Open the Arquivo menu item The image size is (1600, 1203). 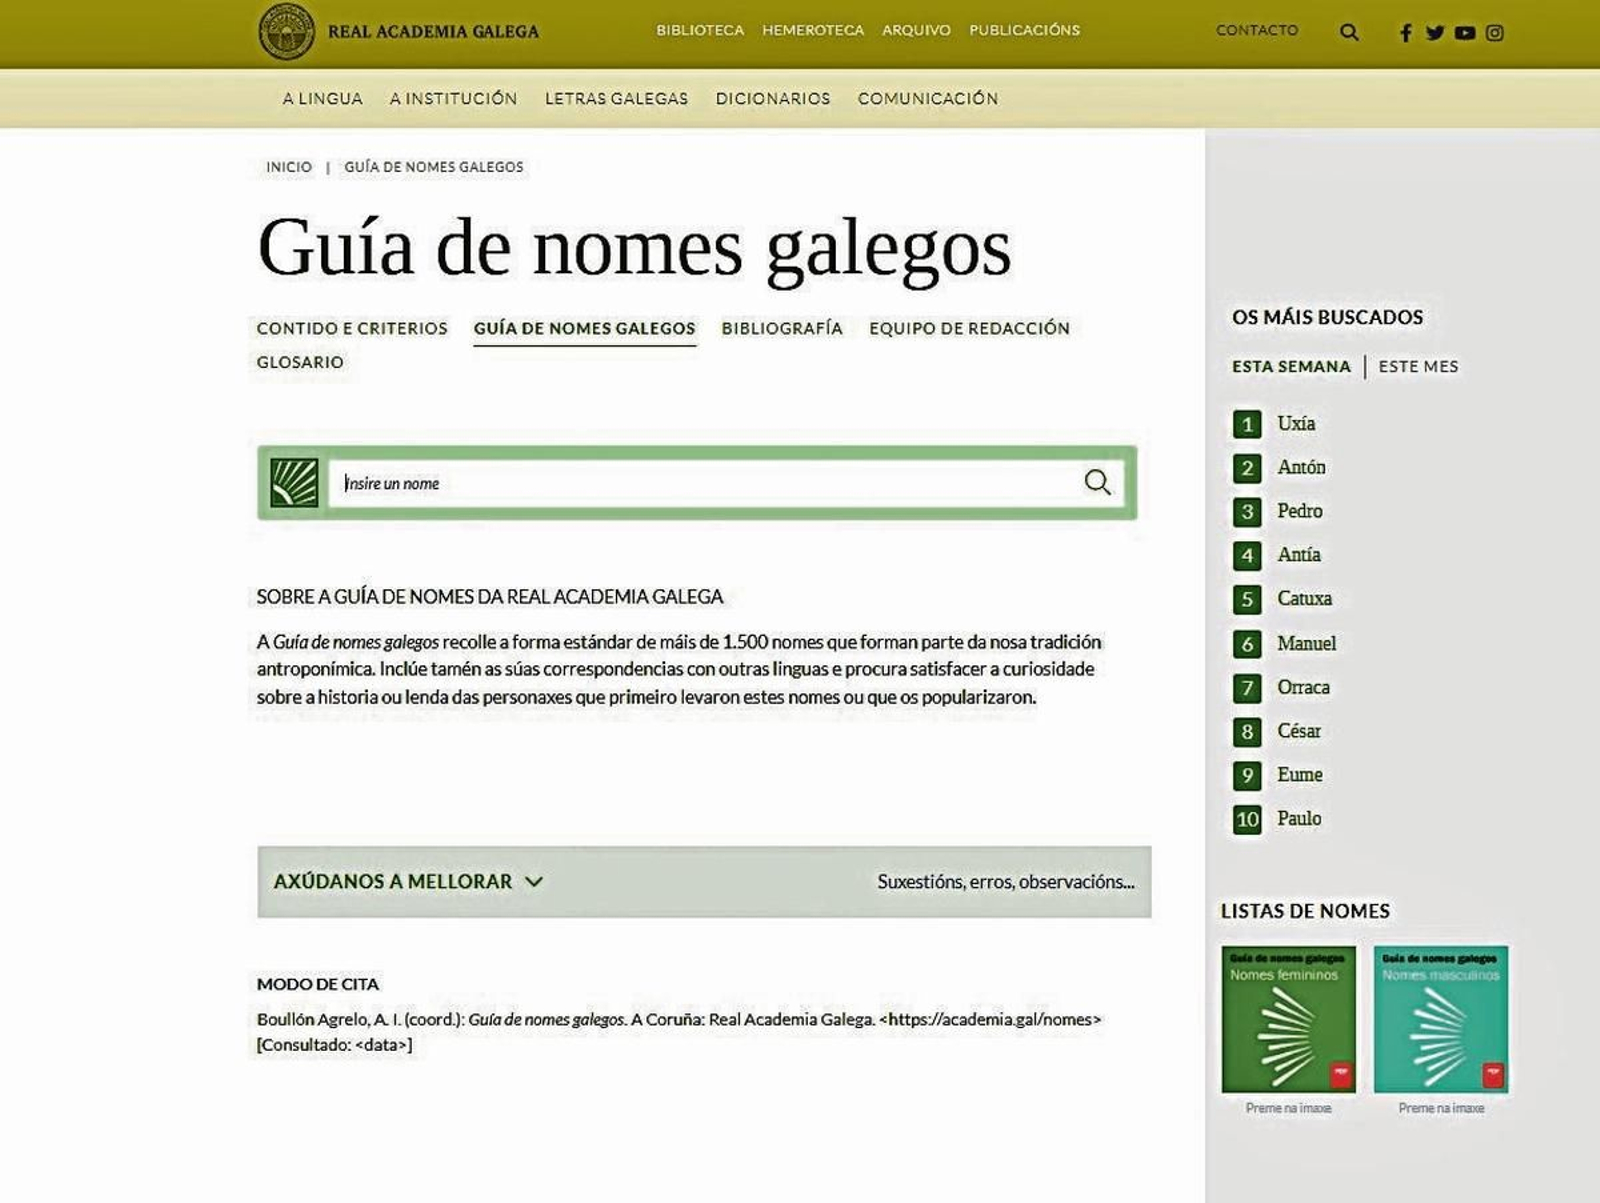pos(916,30)
